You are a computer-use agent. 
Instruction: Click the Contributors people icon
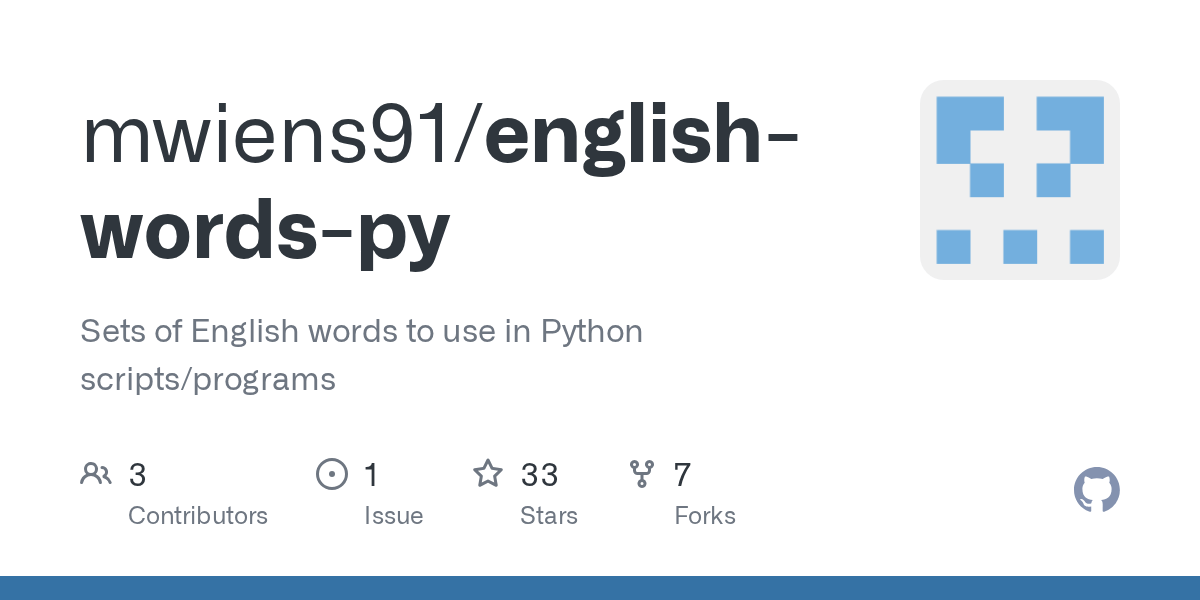tap(96, 474)
